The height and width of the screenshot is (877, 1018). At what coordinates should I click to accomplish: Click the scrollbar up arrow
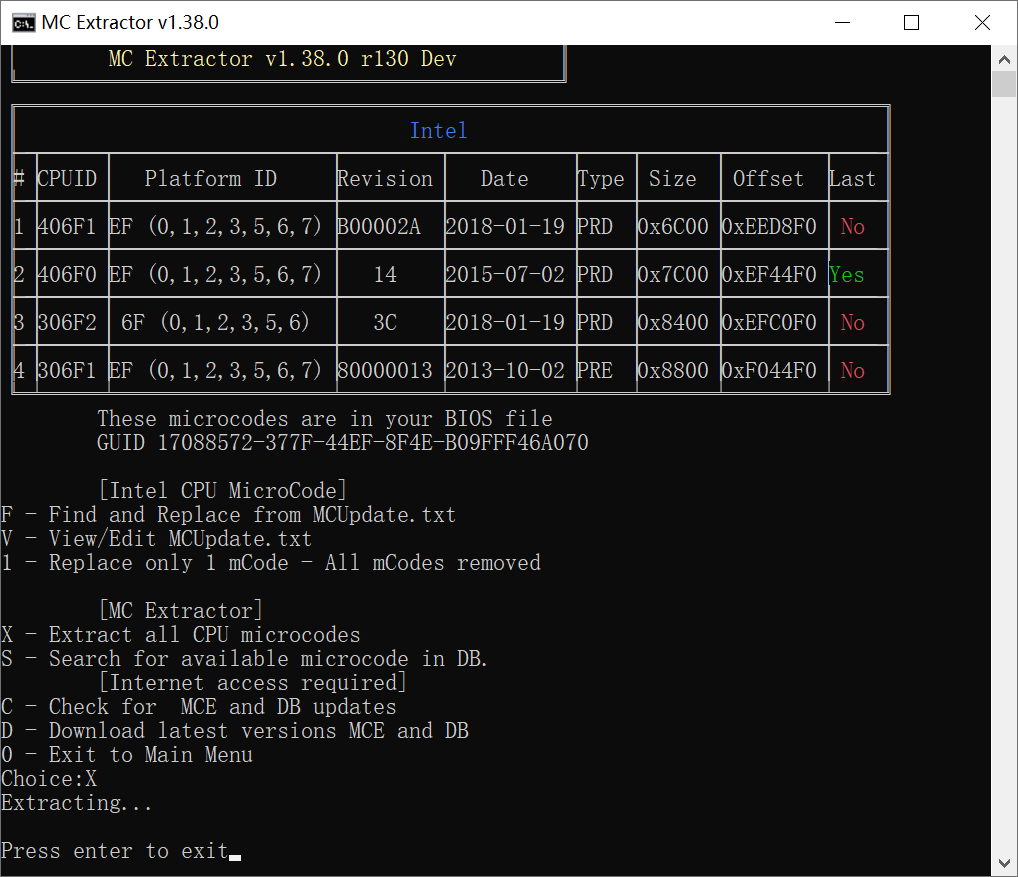[x=1004, y=60]
